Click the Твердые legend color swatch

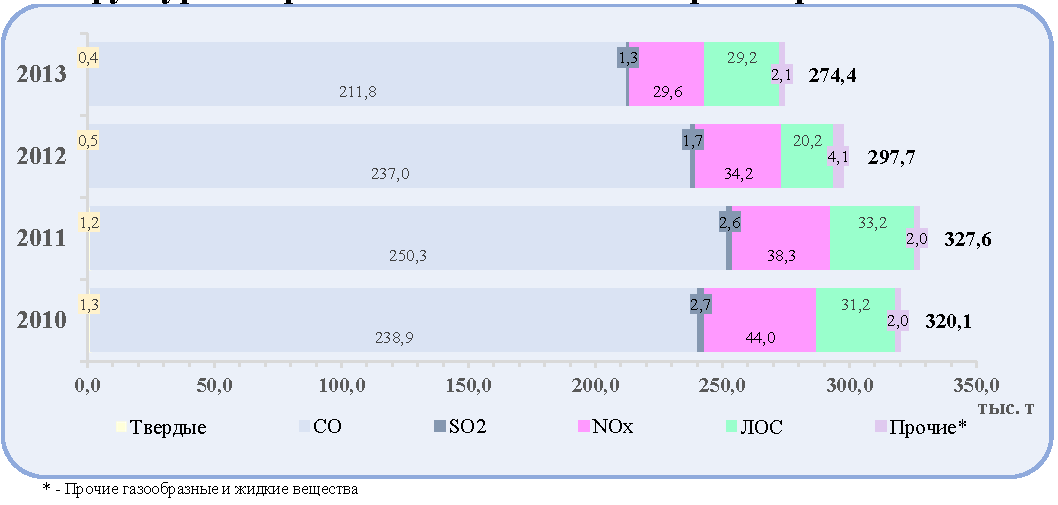pos(121,427)
